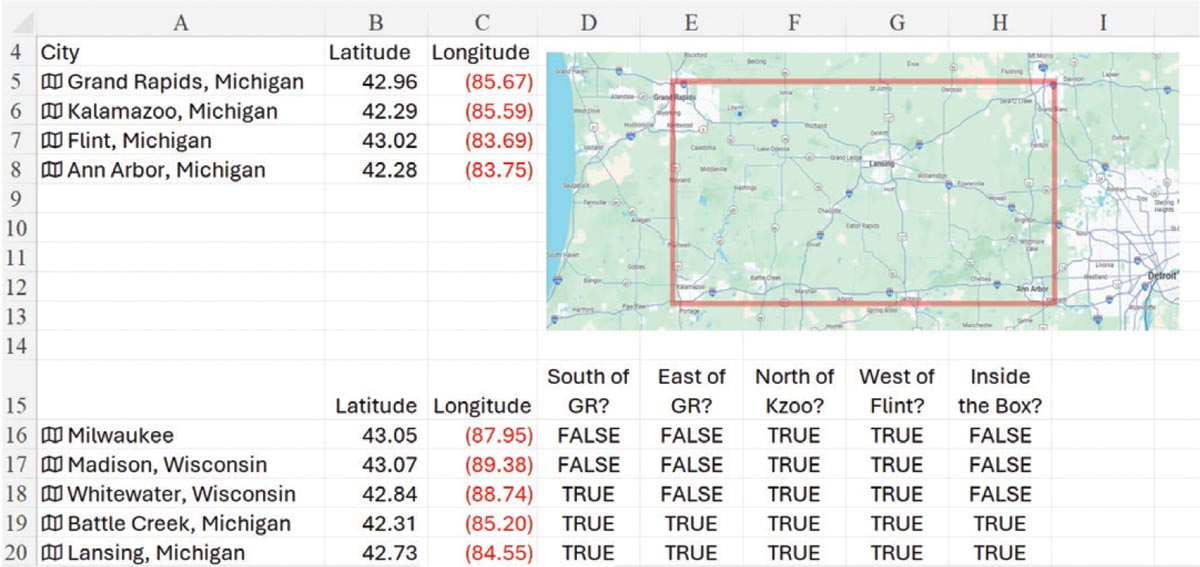The height and width of the screenshot is (567, 1200).
Task: Click the Geography icon beside Grand Rapids, Michigan
Action: click(51, 81)
